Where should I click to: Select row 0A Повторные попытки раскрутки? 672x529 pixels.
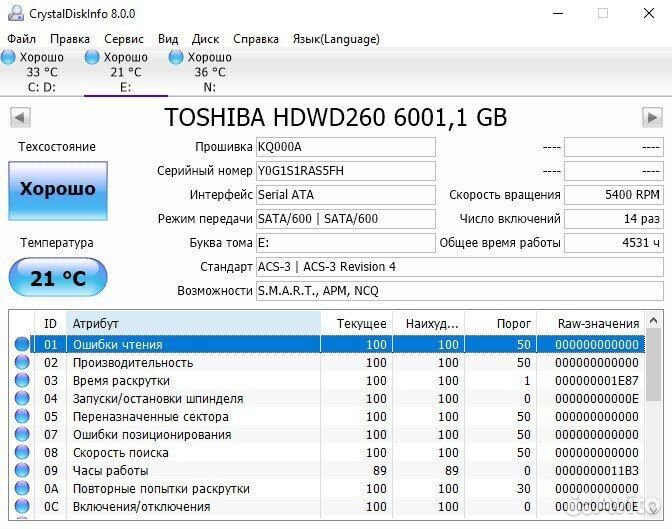[x=327, y=489]
